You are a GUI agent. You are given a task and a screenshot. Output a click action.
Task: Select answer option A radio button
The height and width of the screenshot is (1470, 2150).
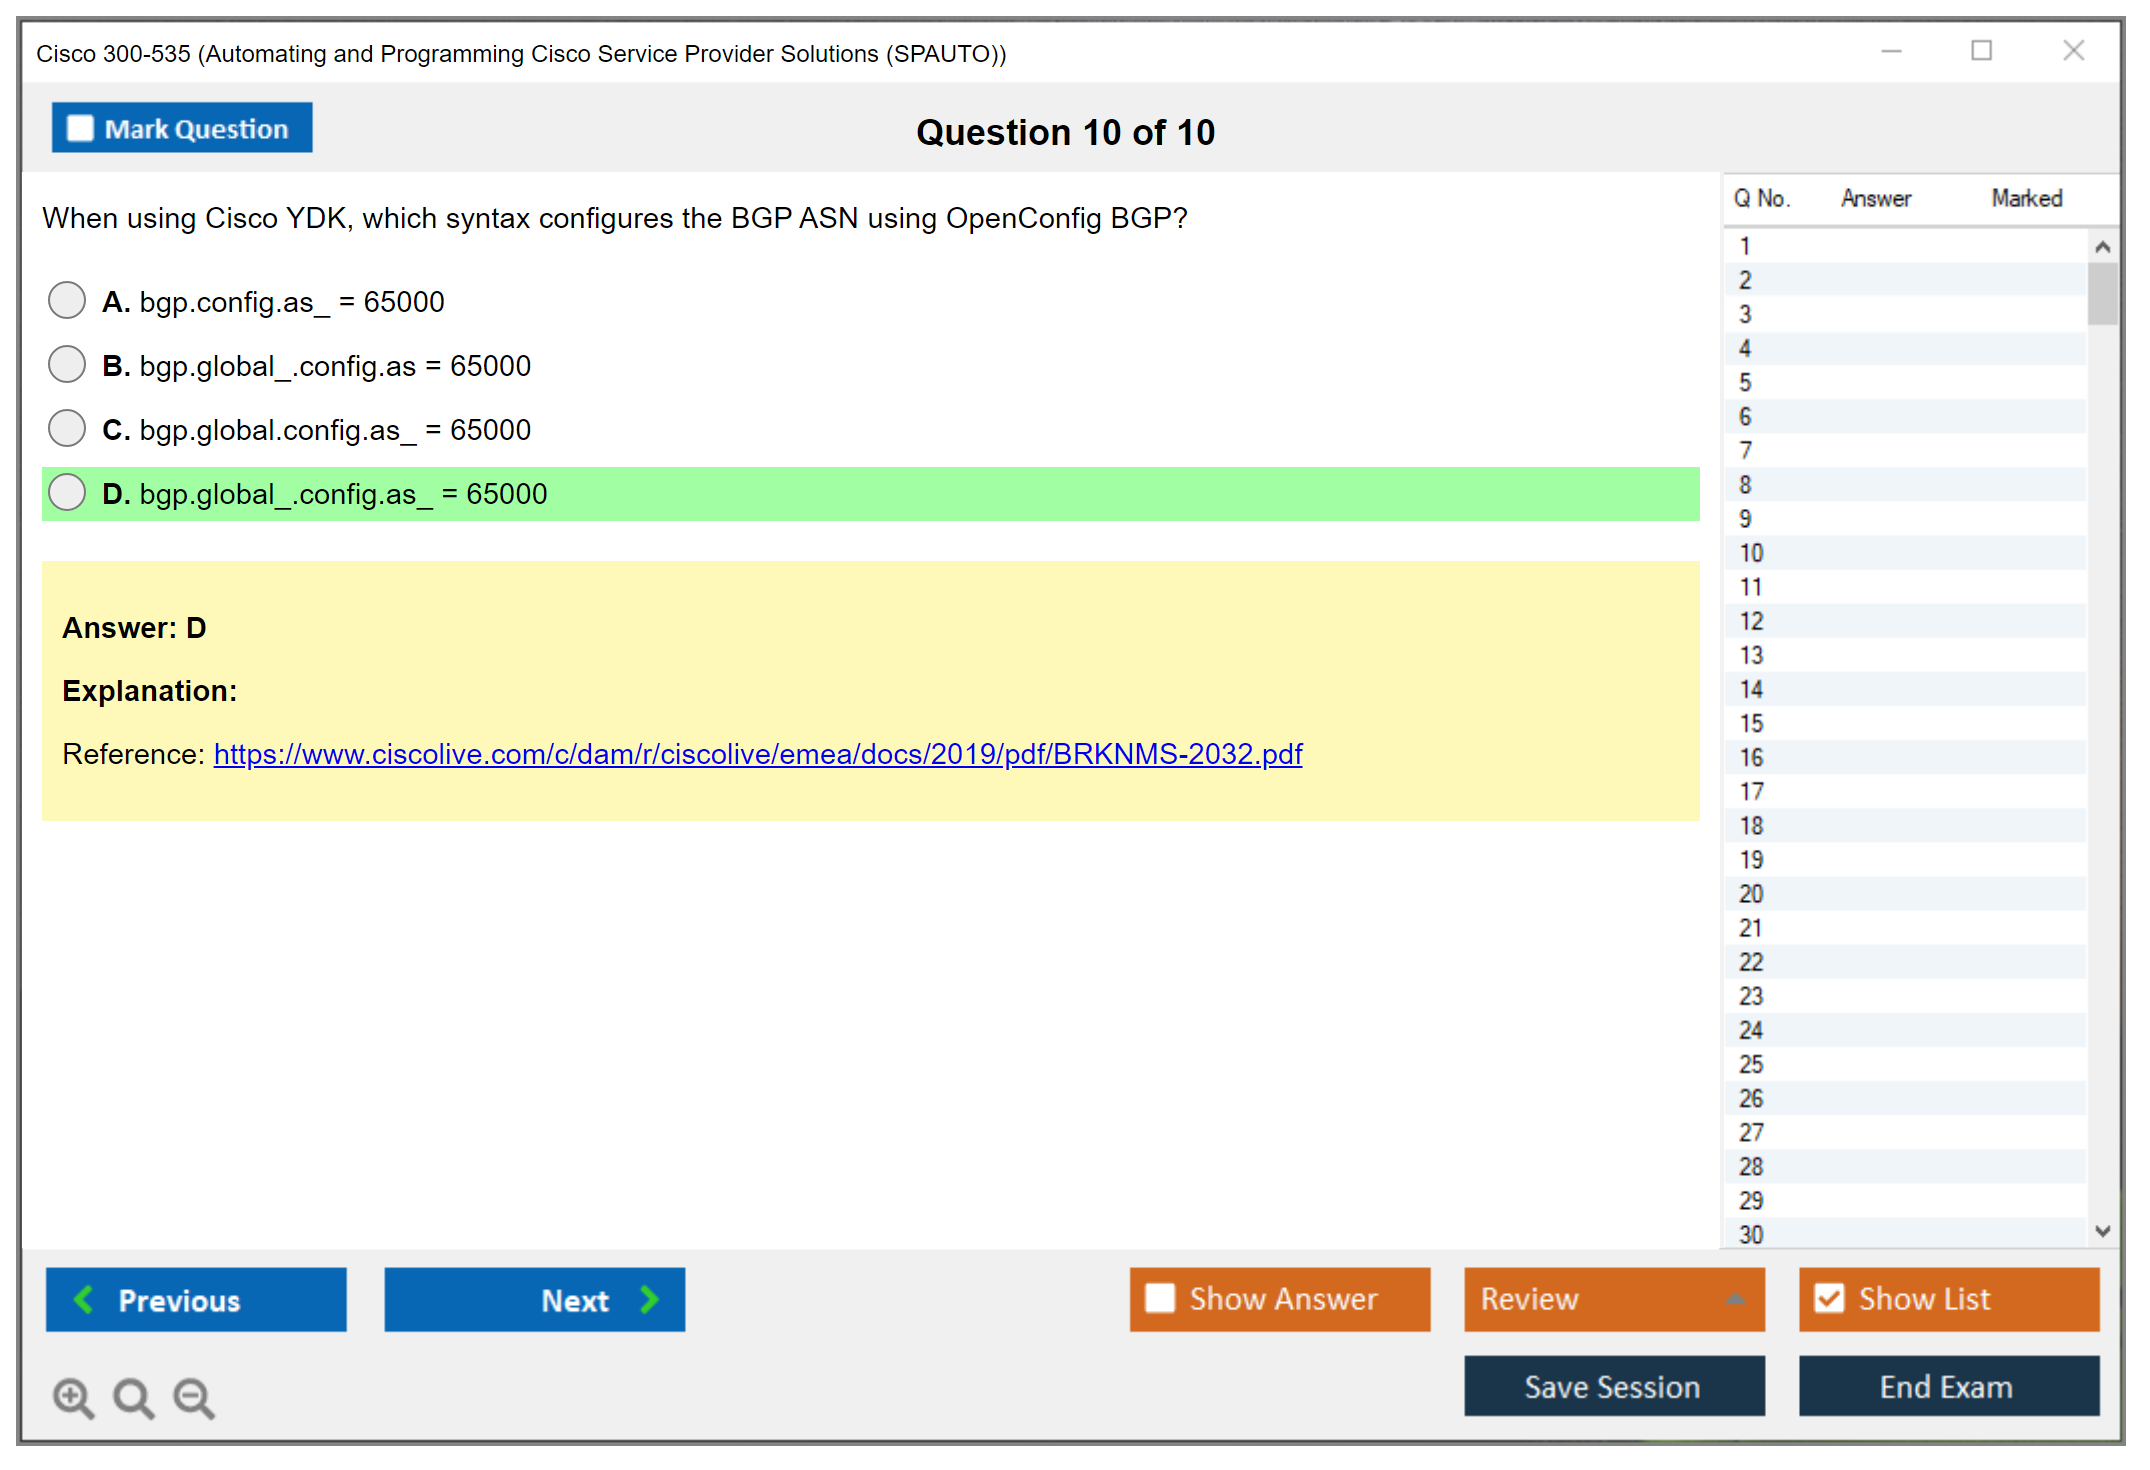(67, 300)
